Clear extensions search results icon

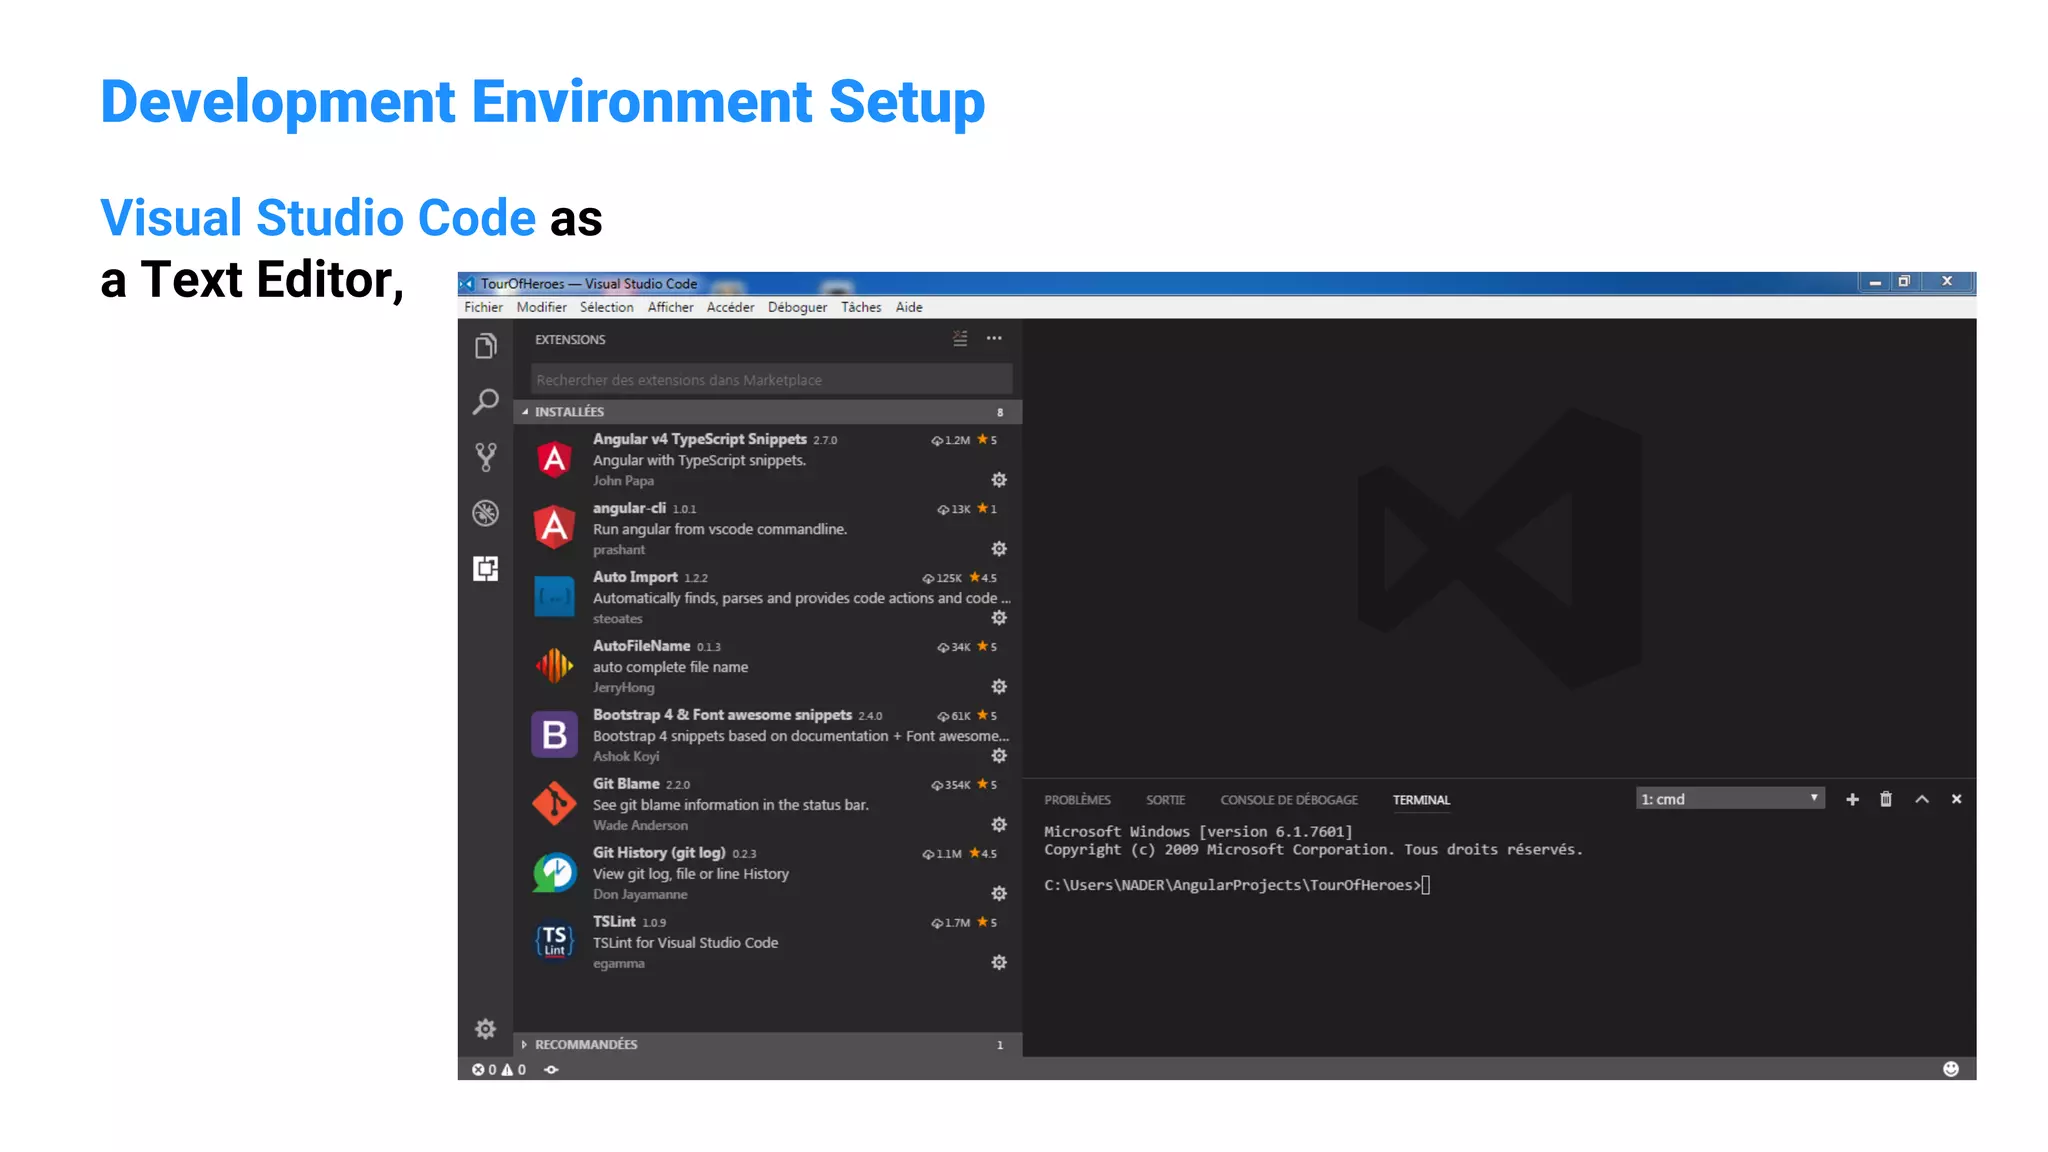[x=960, y=339]
